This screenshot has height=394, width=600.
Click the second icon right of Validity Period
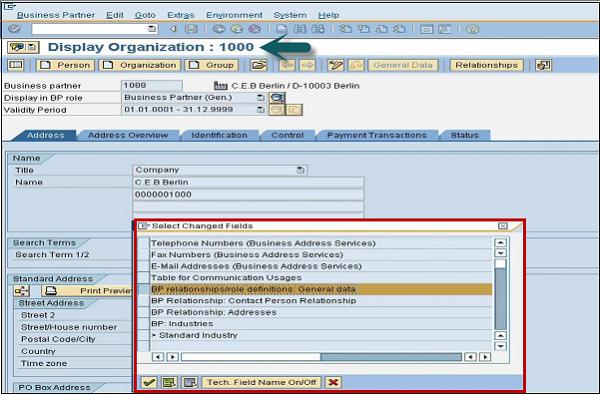[x=294, y=110]
